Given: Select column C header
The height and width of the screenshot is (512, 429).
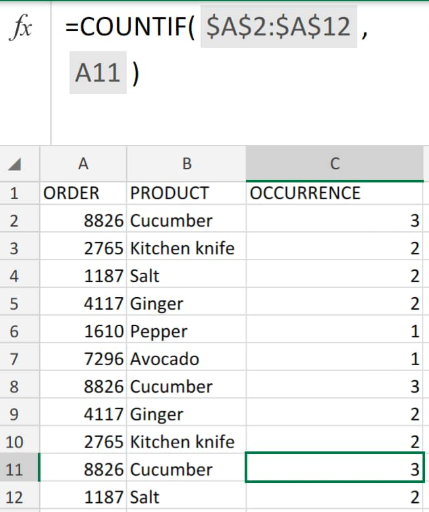Looking at the screenshot, I should click(x=335, y=164).
